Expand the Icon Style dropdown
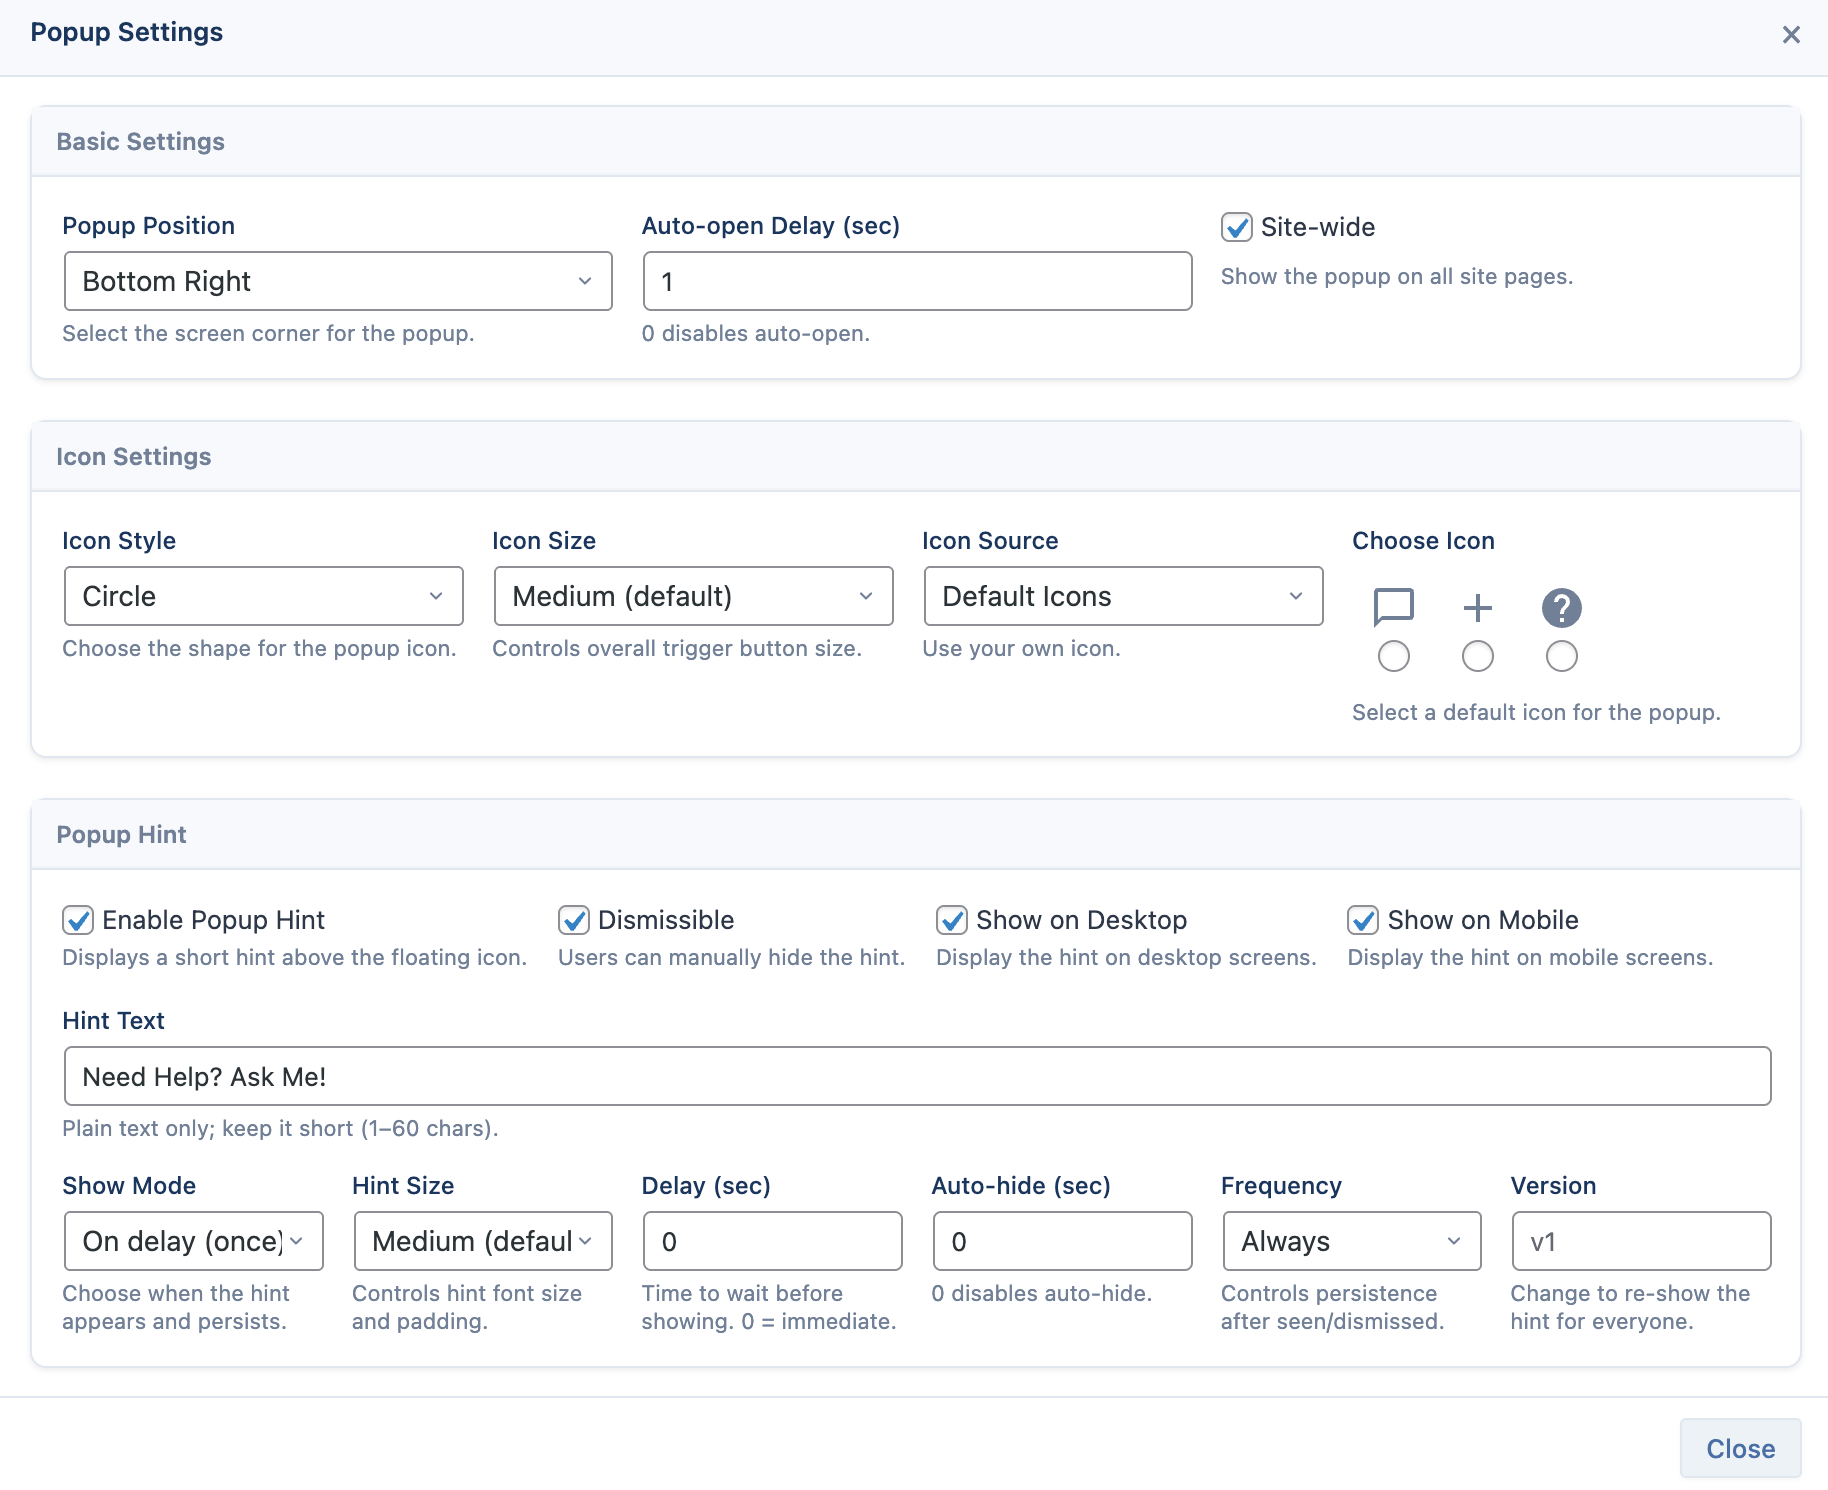 (x=264, y=596)
